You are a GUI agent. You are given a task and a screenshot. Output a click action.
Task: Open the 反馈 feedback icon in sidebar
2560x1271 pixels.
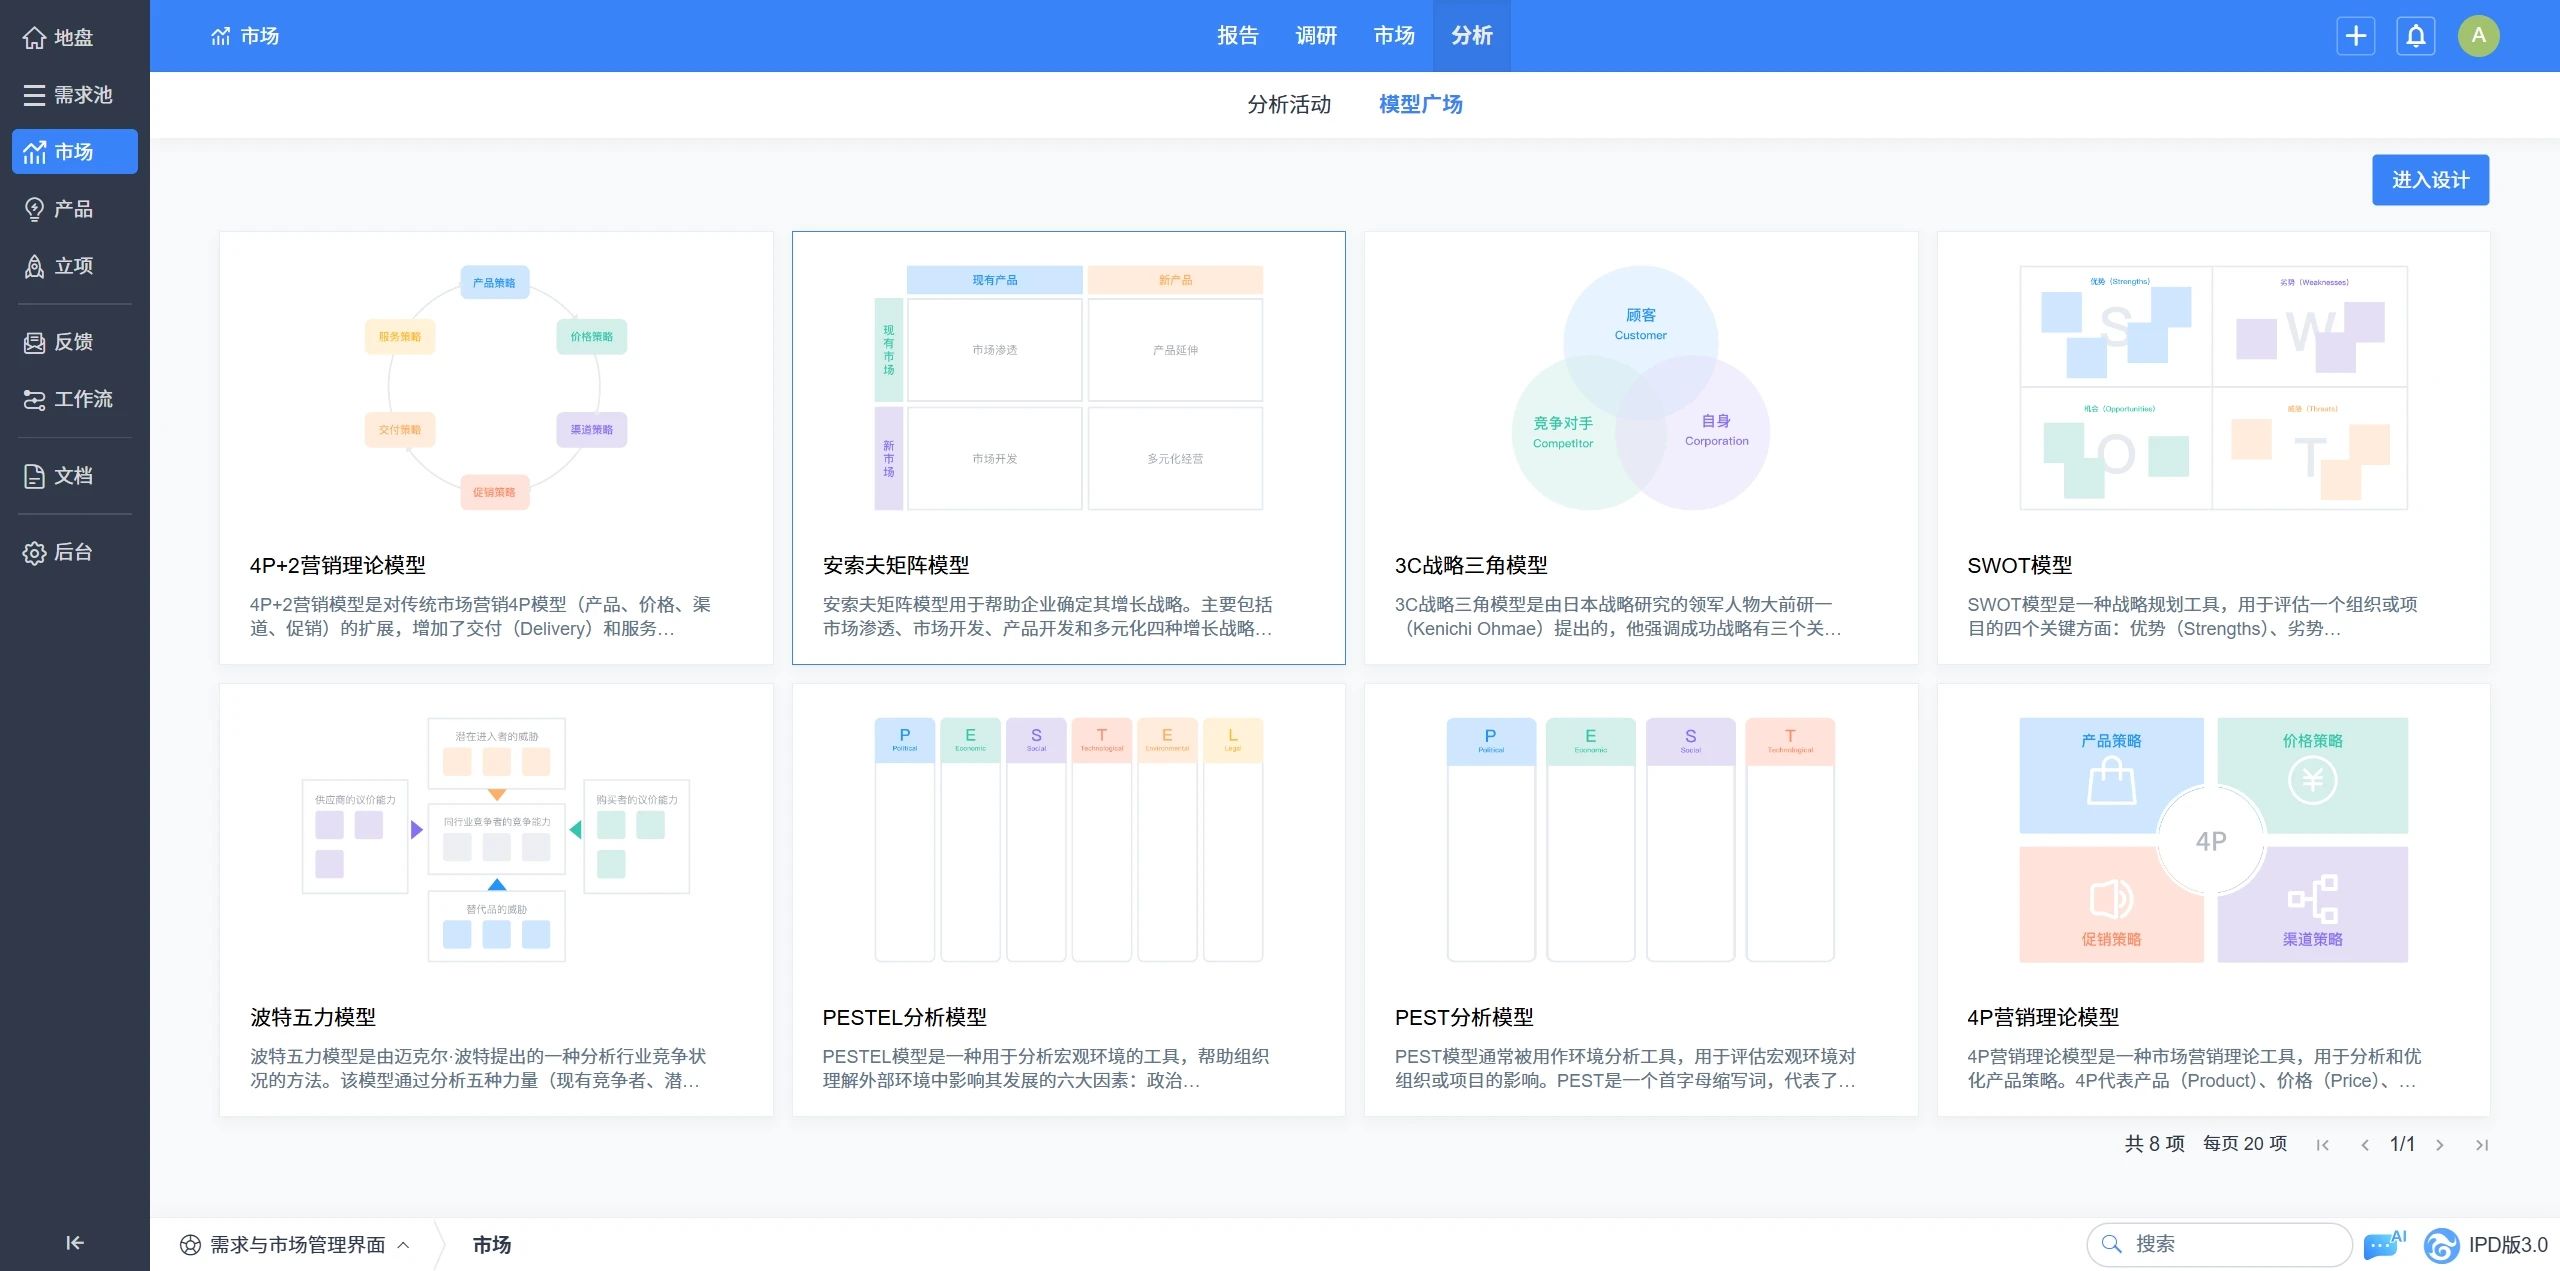35,342
